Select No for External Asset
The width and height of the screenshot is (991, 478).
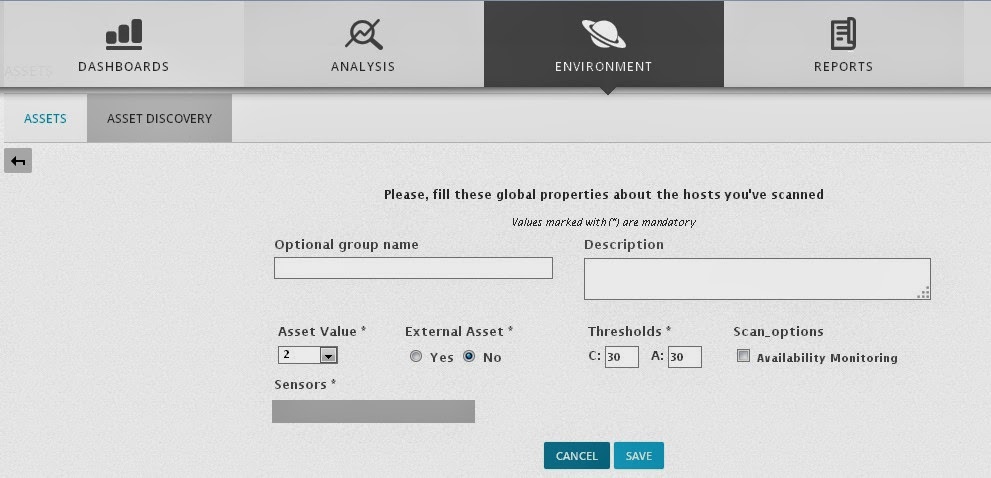pyautogui.click(x=469, y=357)
